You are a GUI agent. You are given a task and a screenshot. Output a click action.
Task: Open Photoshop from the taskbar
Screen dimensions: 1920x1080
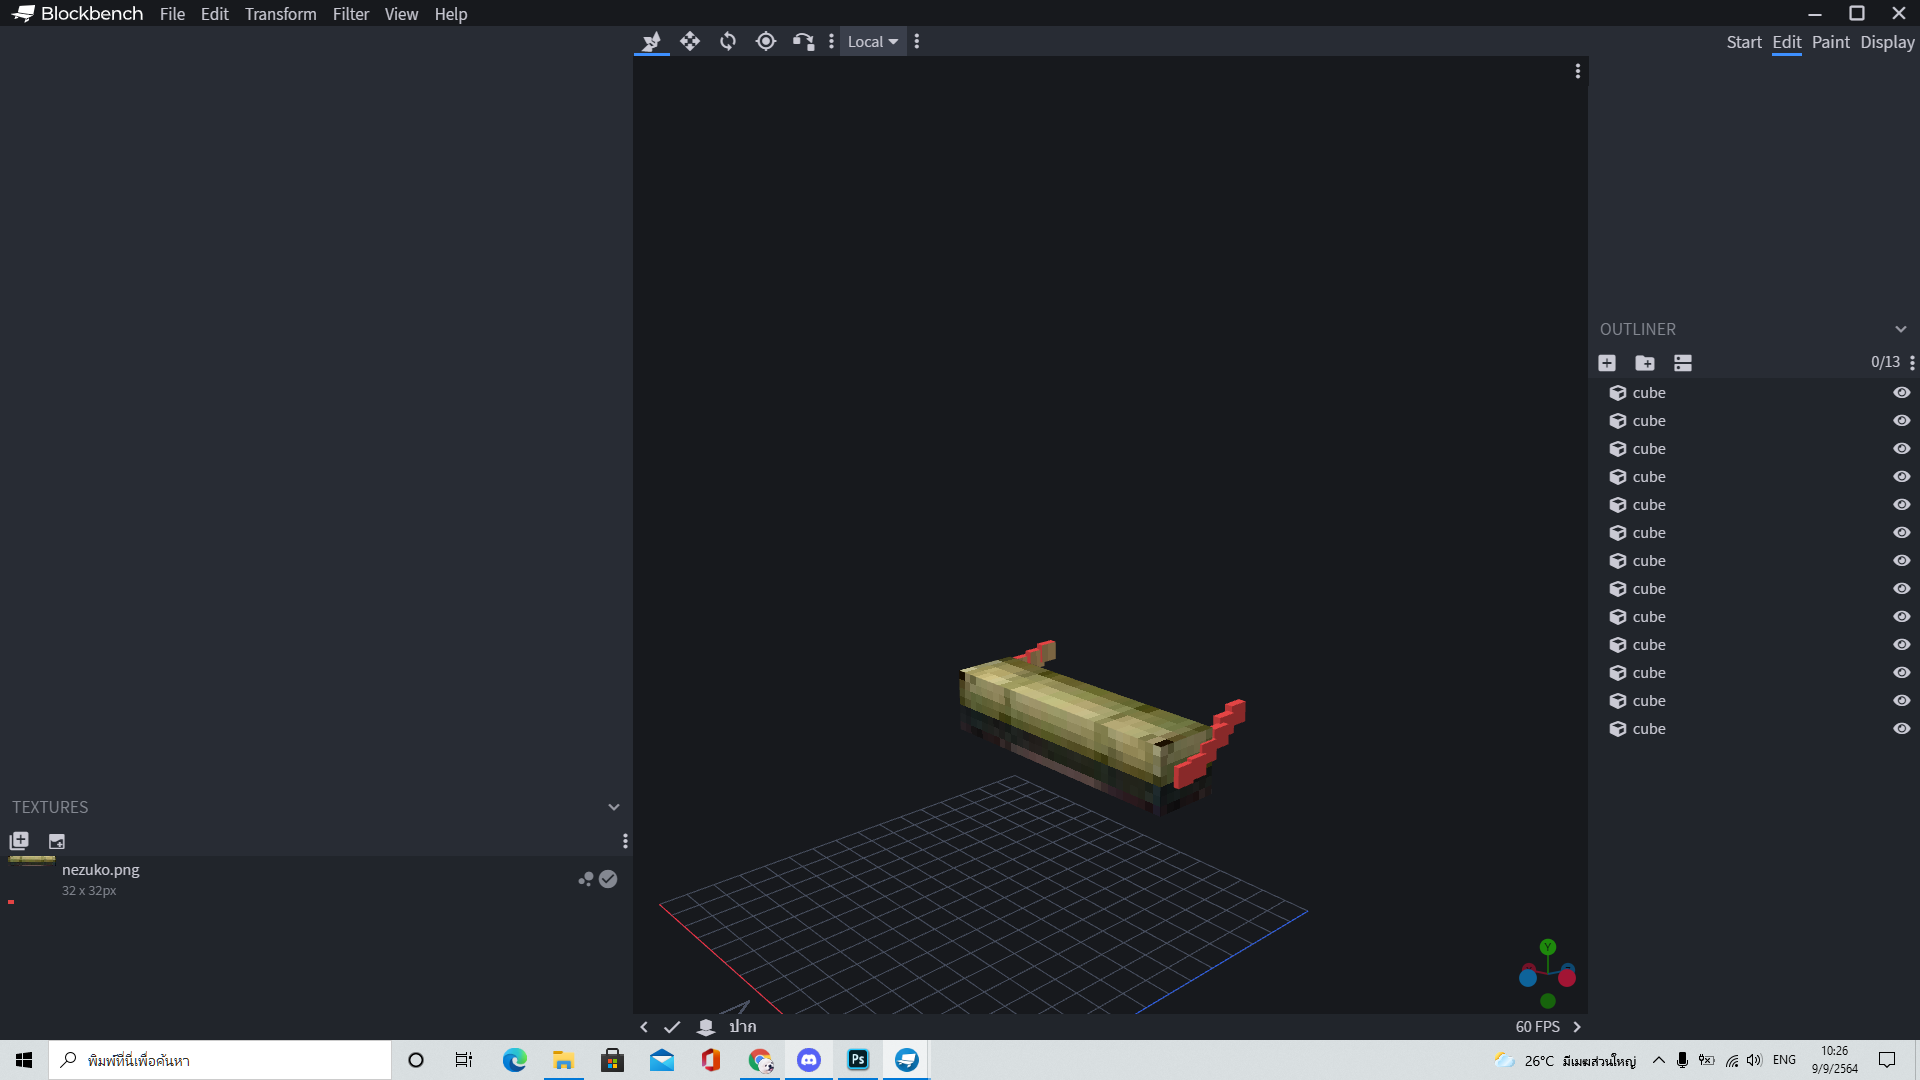(x=858, y=1060)
